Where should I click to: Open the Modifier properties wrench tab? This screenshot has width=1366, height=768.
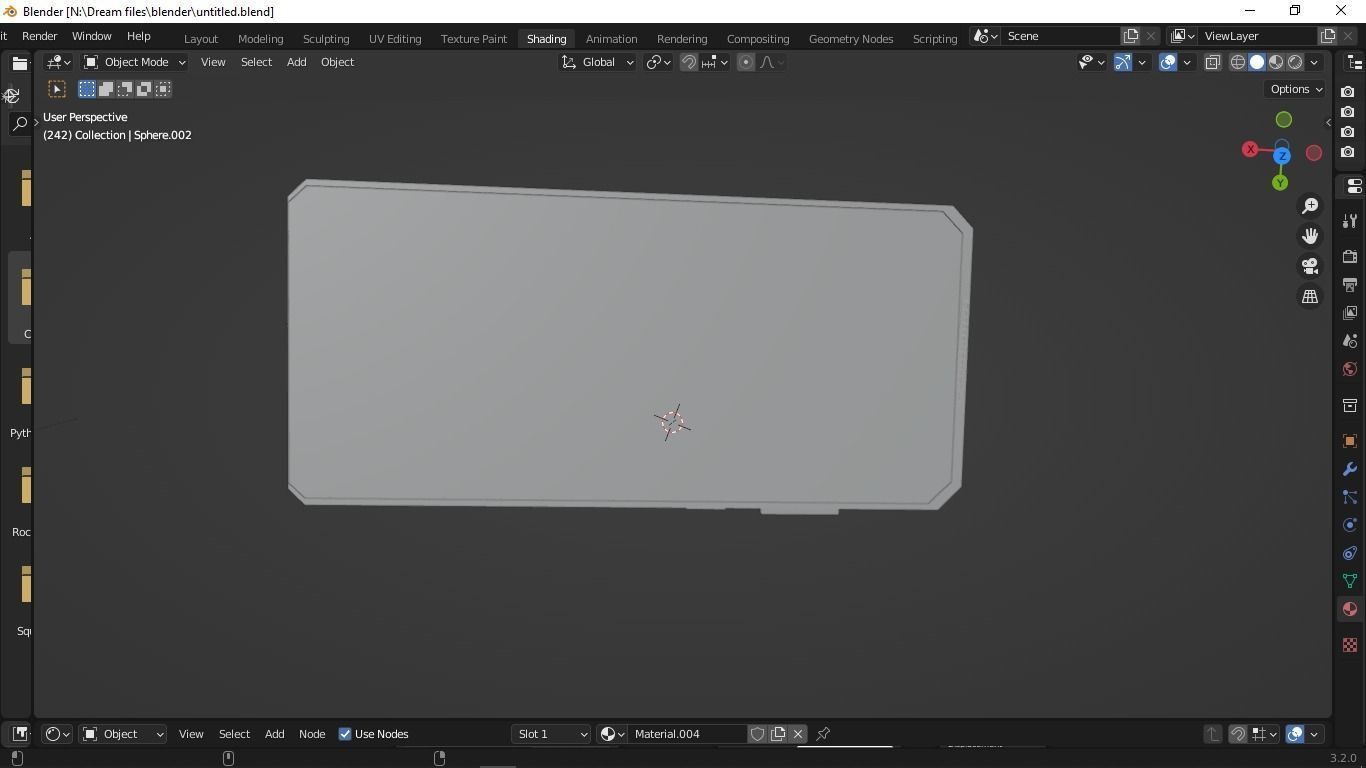coord(1350,469)
